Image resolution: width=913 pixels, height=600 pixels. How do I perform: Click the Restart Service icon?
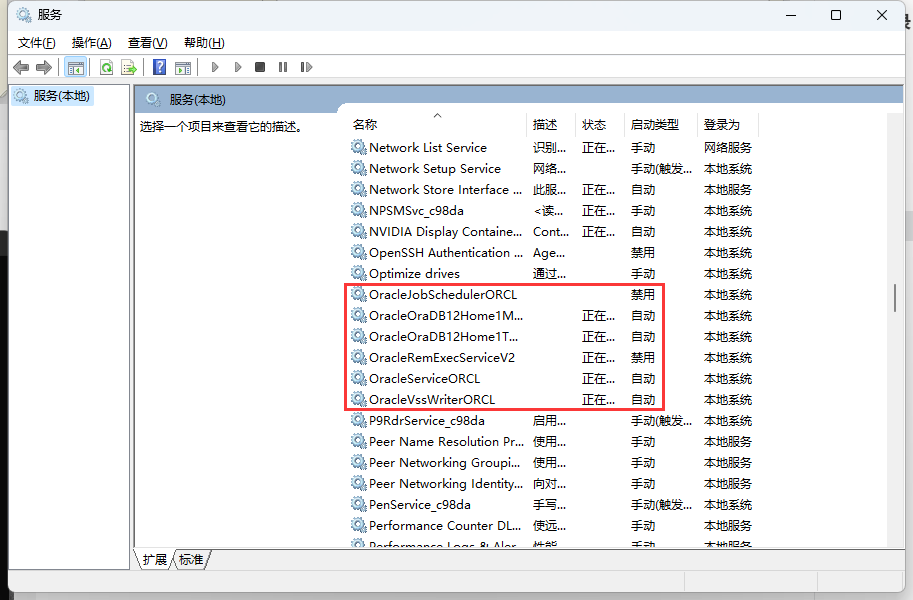pyautogui.click(x=306, y=67)
